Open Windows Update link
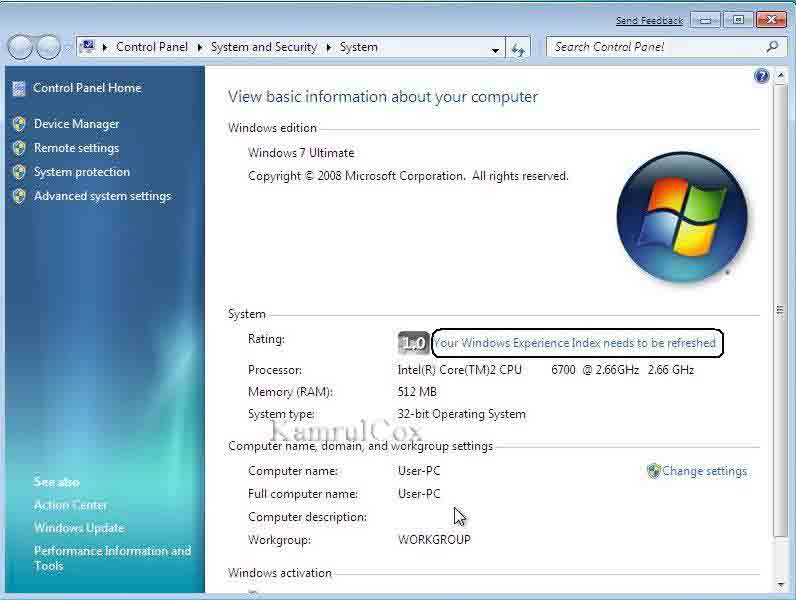The height and width of the screenshot is (600, 796). pos(79,528)
